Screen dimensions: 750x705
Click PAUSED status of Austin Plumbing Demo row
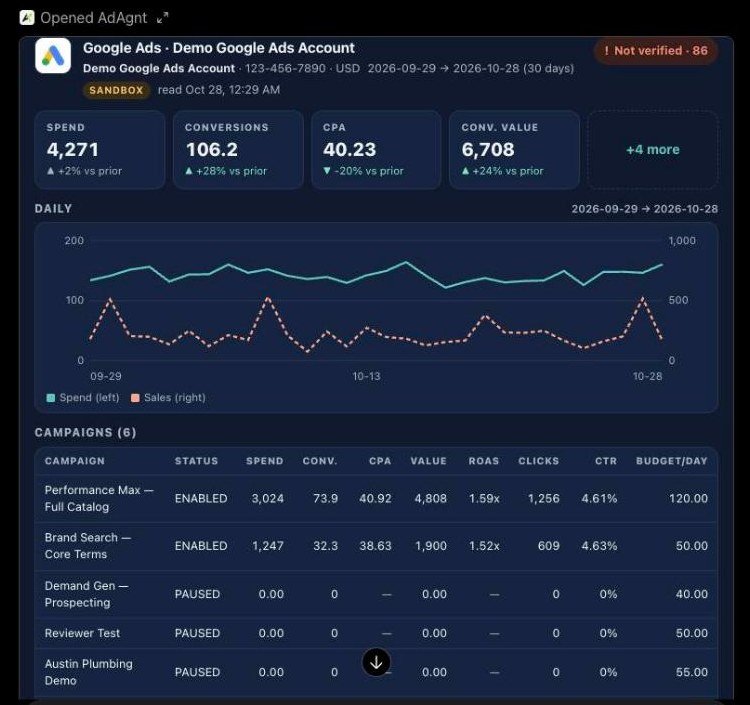click(x=197, y=672)
